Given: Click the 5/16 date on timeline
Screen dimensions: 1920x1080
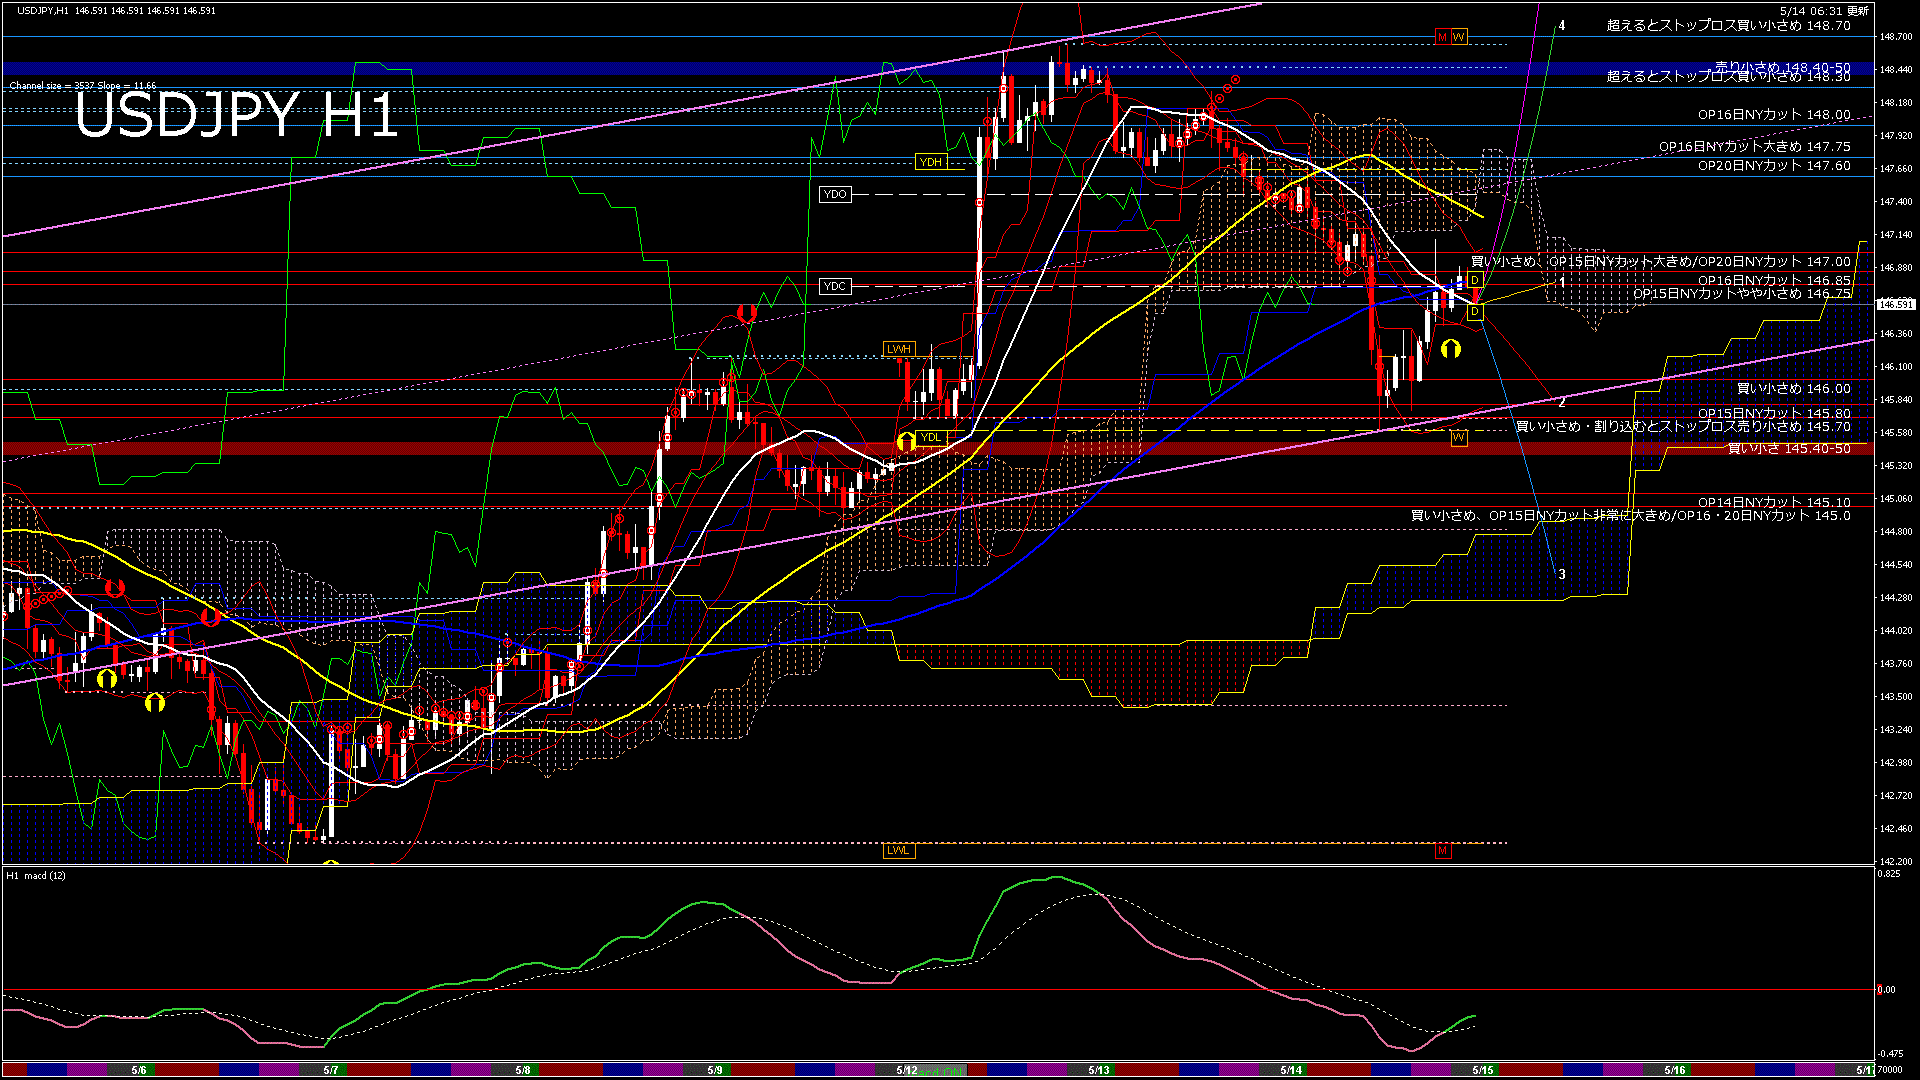Looking at the screenshot, I should (1675, 1070).
